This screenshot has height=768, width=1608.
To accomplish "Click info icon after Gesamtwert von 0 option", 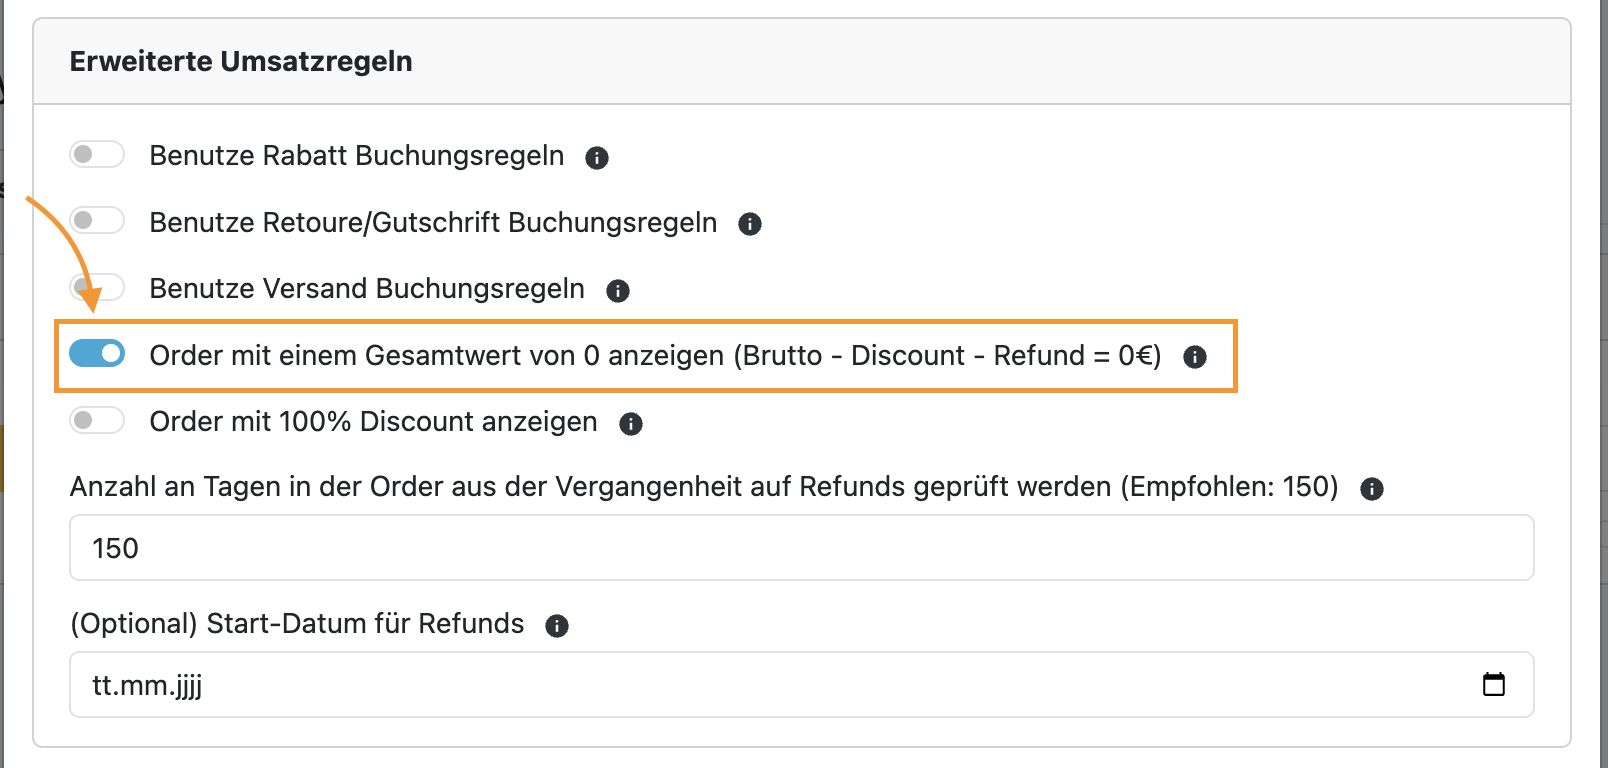I will (x=1195, y=357).
